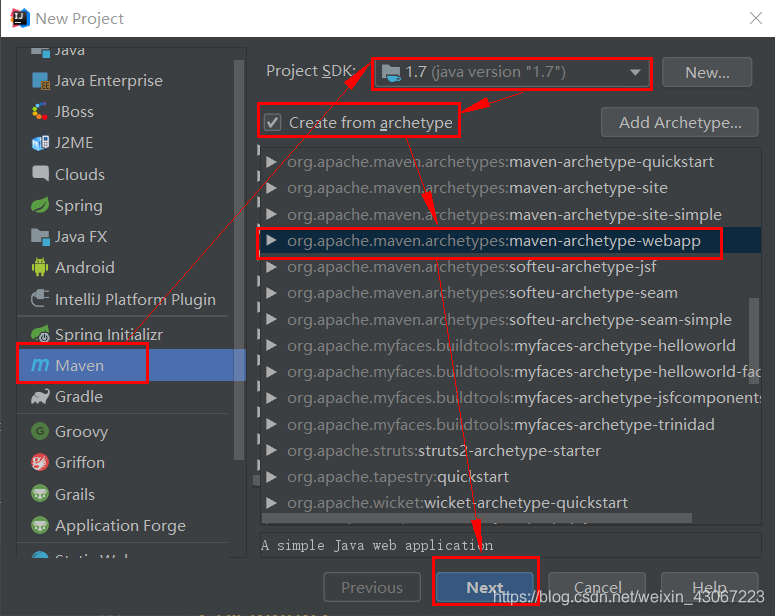The image size is (775, 616).
Task: Select Groovy project type
Action: coord(125,431)
